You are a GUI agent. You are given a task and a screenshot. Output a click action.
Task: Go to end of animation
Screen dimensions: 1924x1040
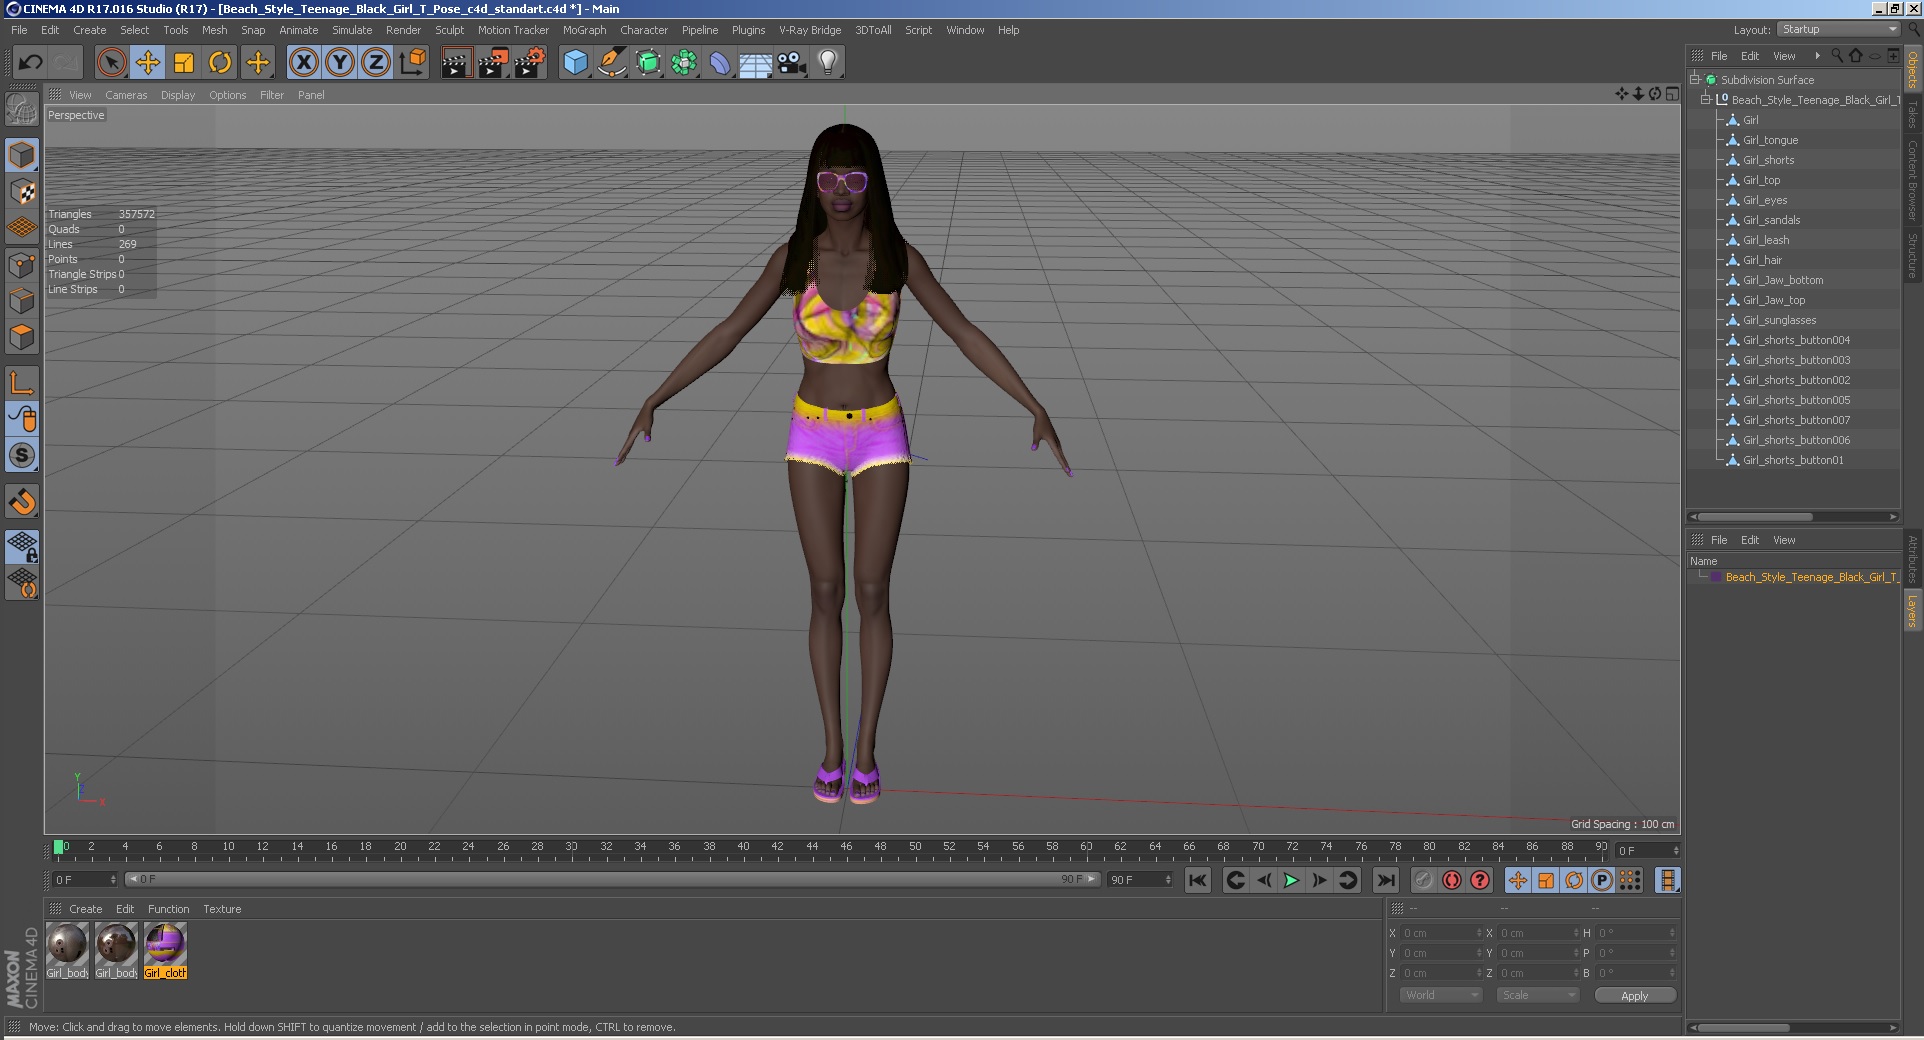point(1385,880)
